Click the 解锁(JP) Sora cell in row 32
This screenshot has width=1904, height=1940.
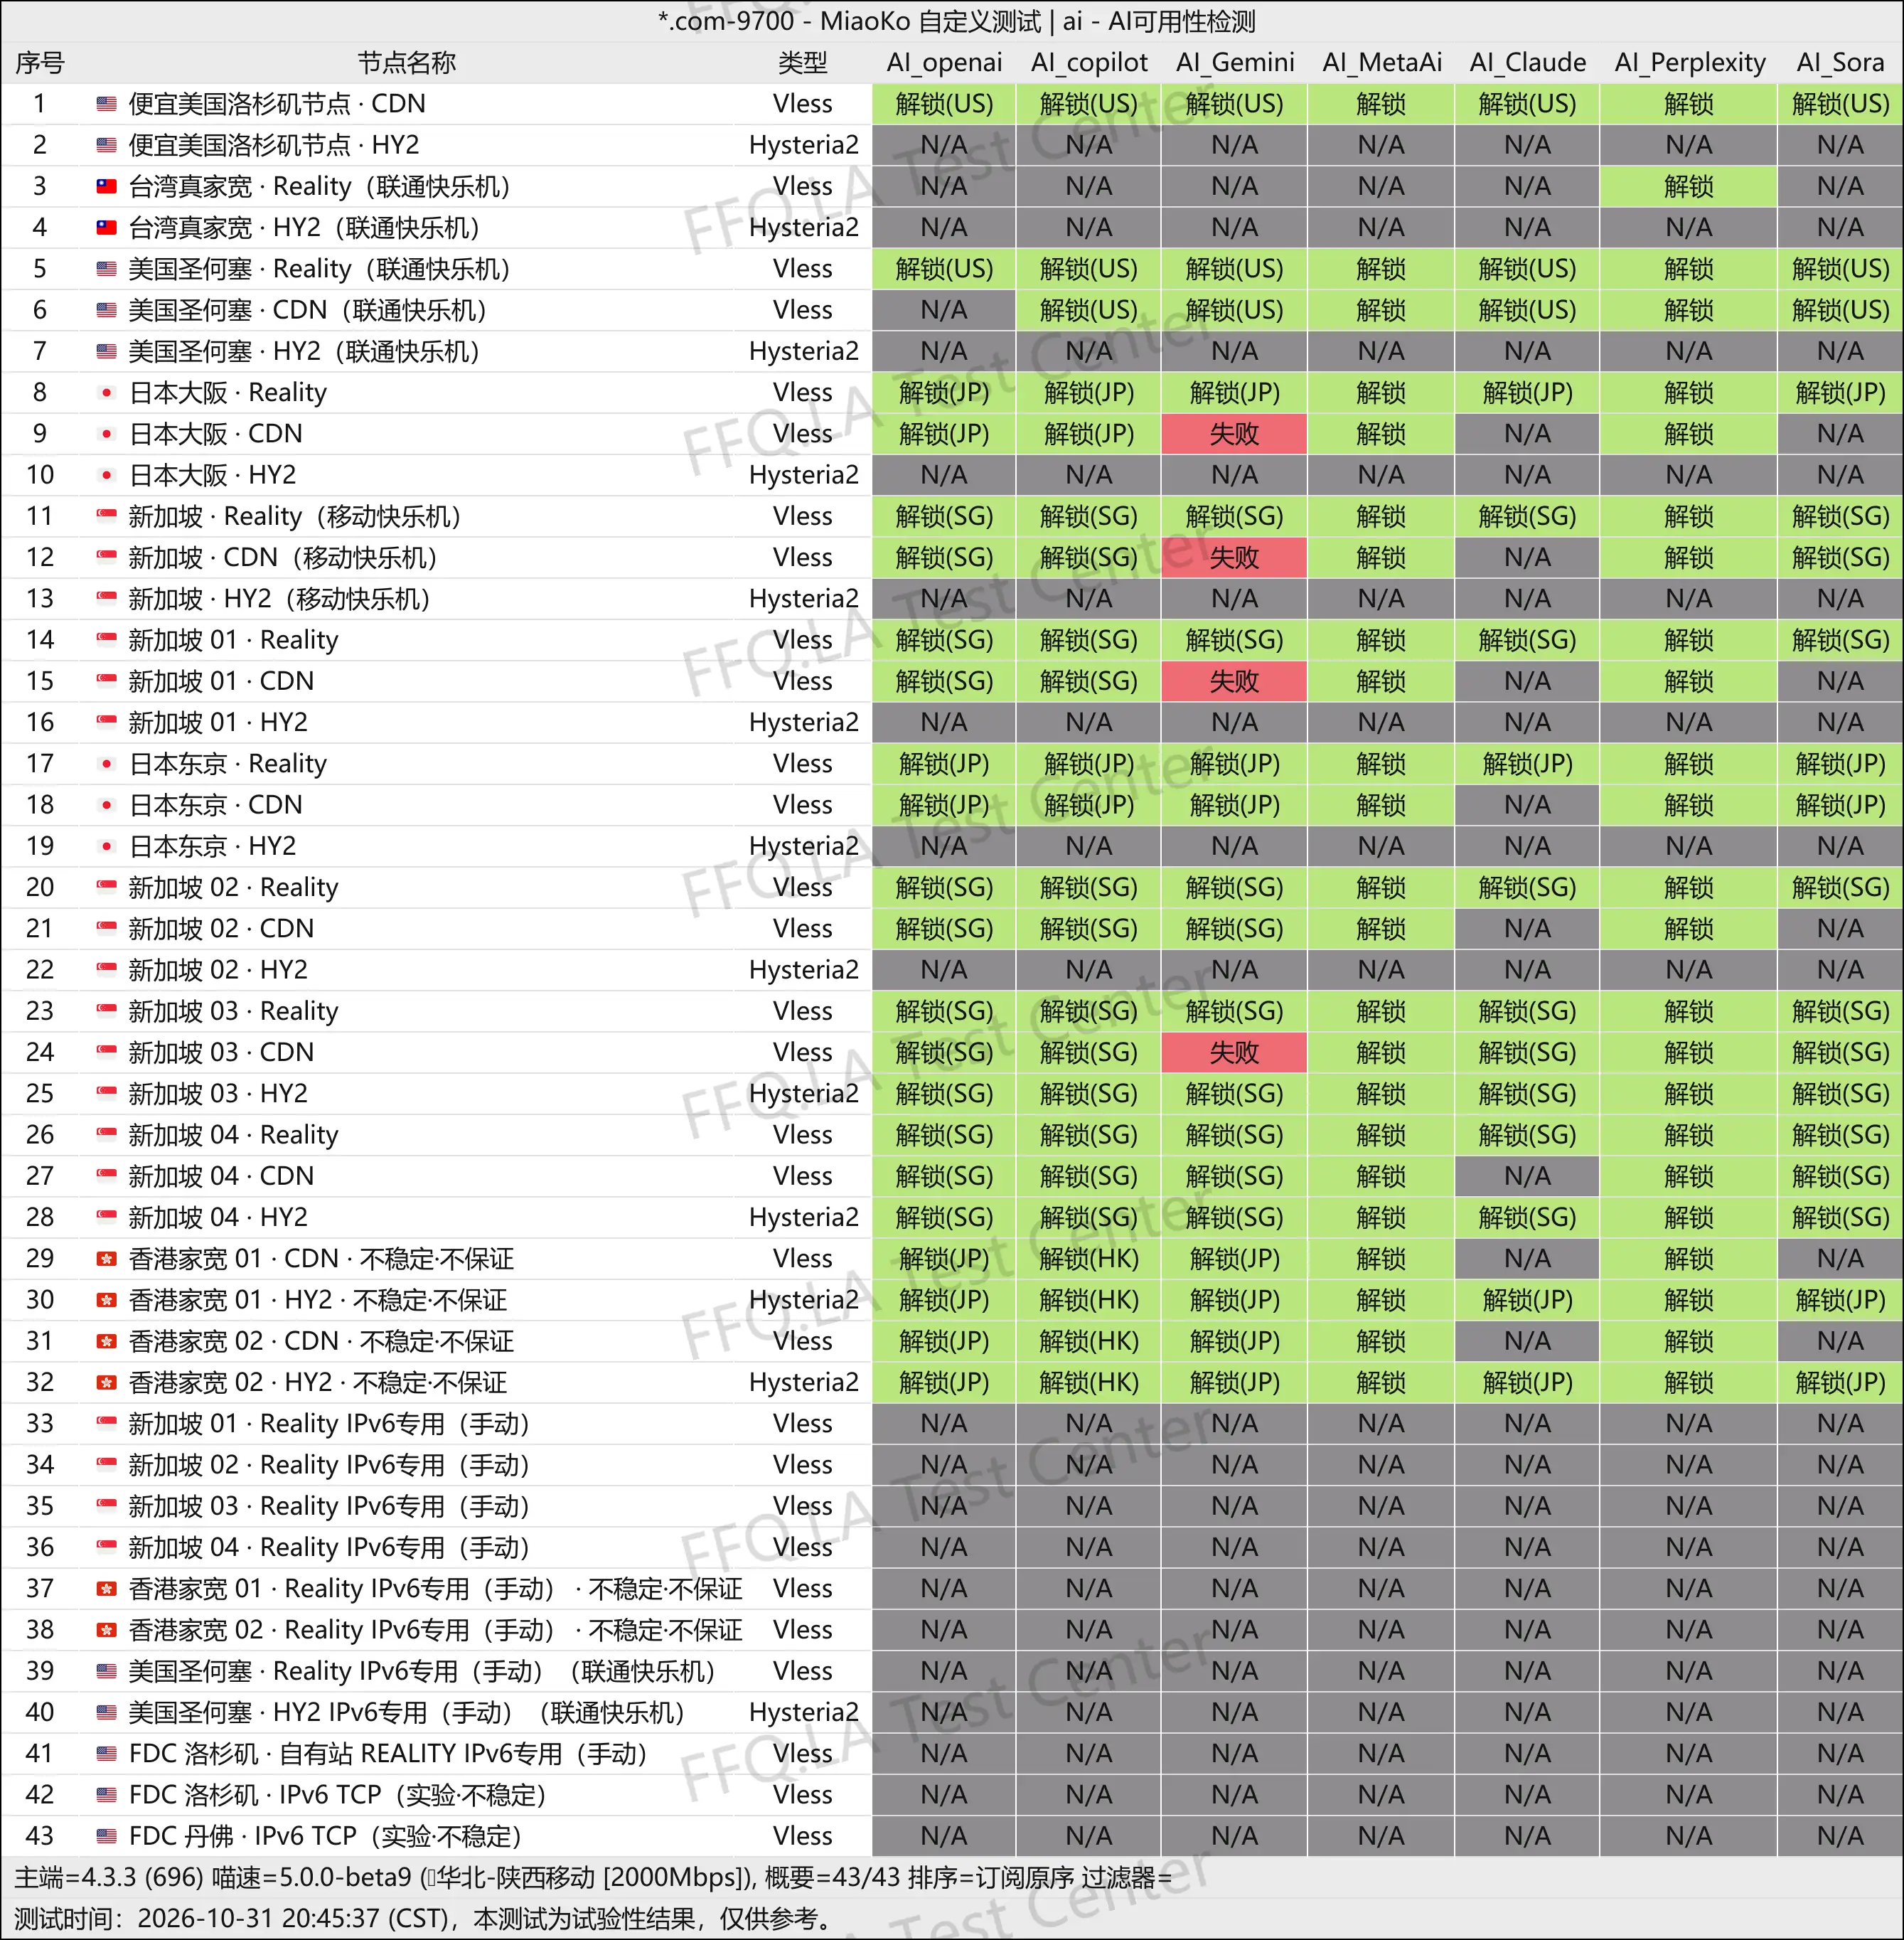[x=1840, y=1382]
